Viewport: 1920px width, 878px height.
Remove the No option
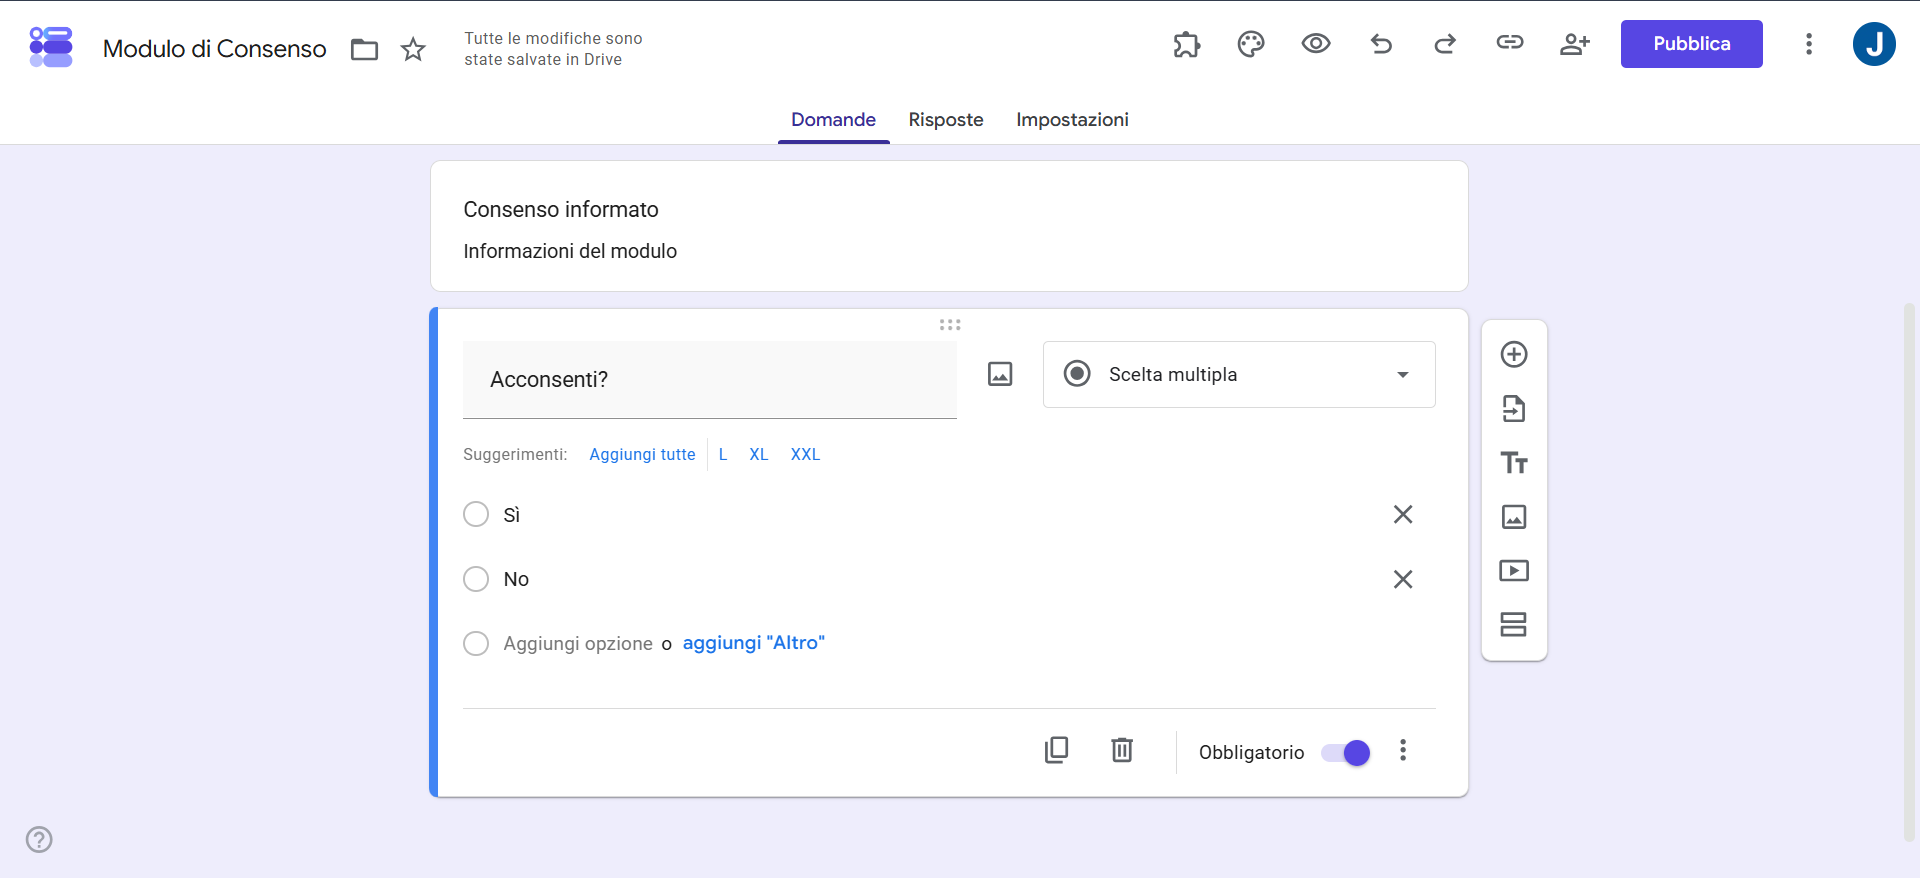tap(1403, 579)
